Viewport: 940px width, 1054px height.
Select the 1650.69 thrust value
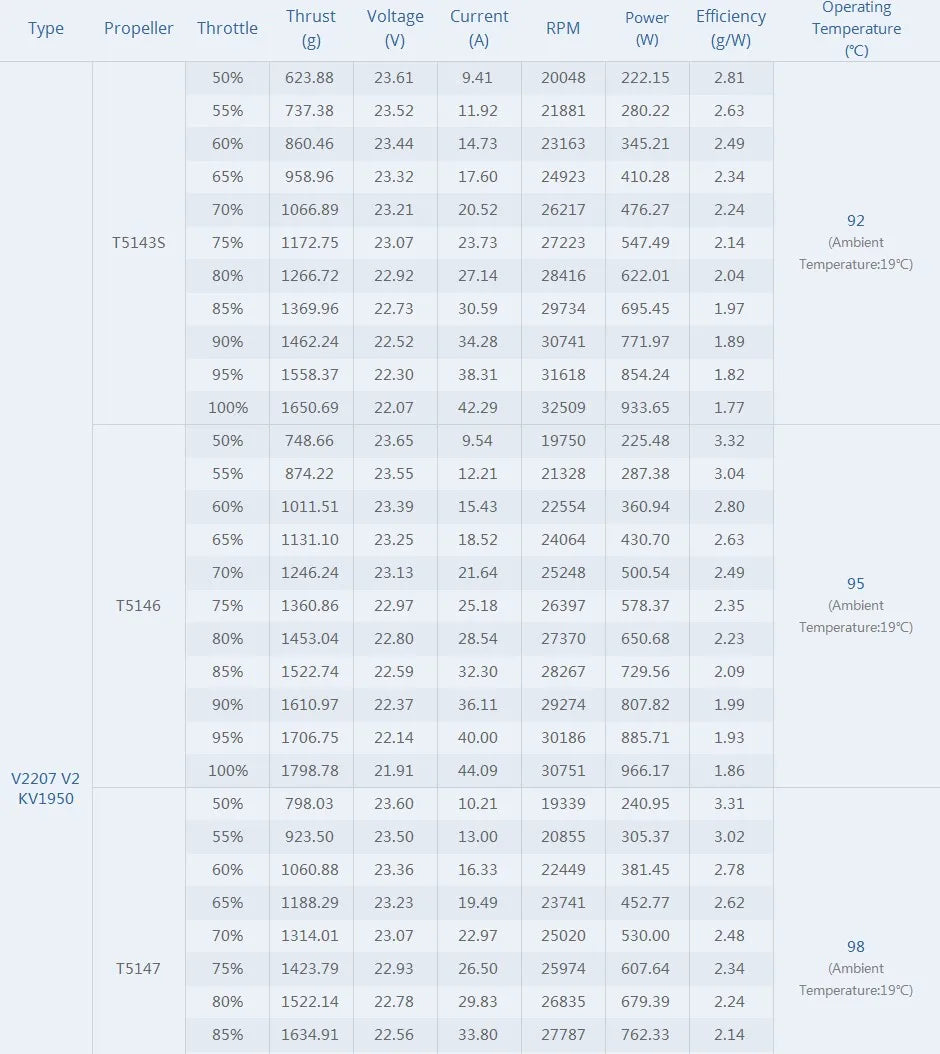click(311, 407)
